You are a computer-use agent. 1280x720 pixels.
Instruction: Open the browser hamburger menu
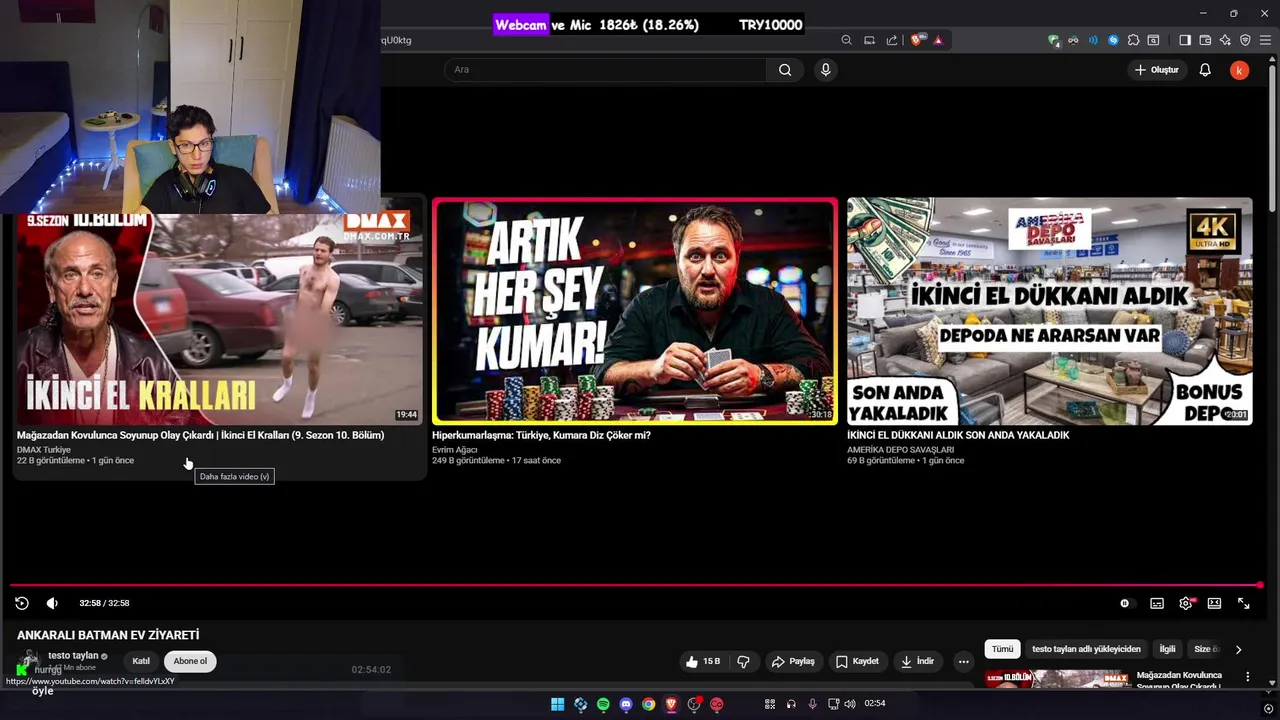pyautogui.click(x=1265, y=40)
